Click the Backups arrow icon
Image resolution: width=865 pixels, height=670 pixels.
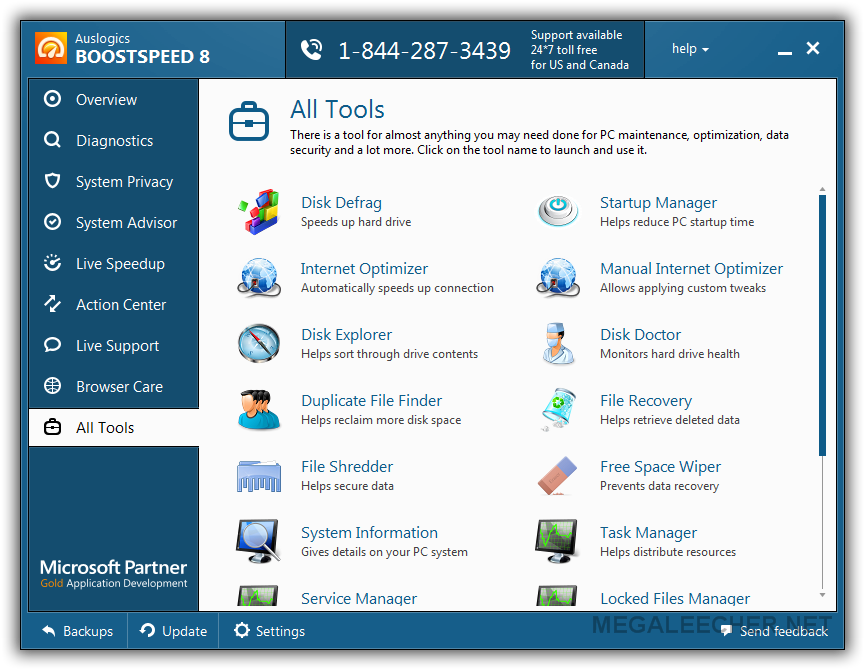click(49, 630)
